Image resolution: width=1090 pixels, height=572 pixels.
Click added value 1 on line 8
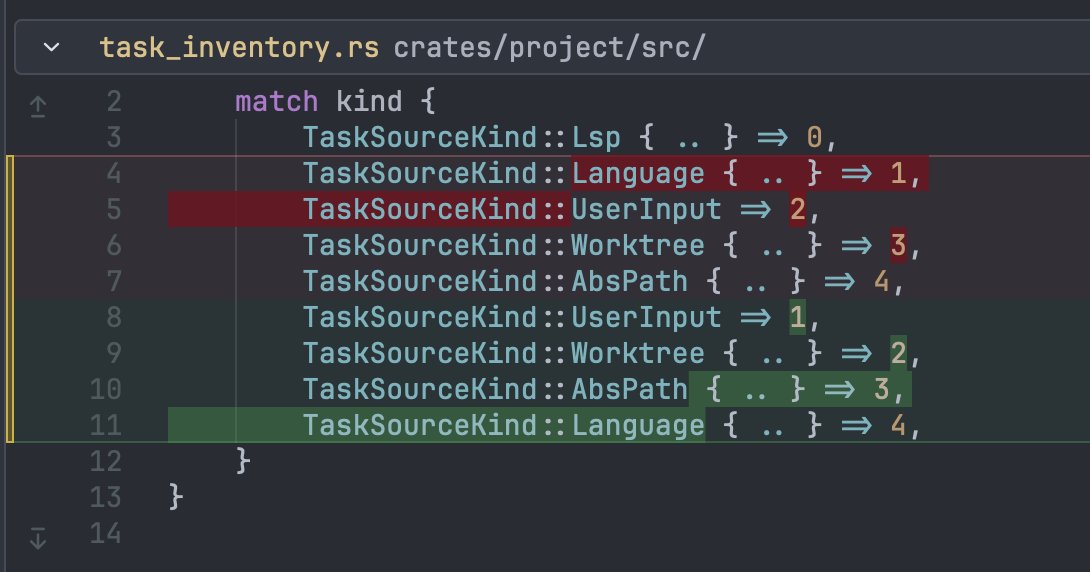[x=798, y=318]
